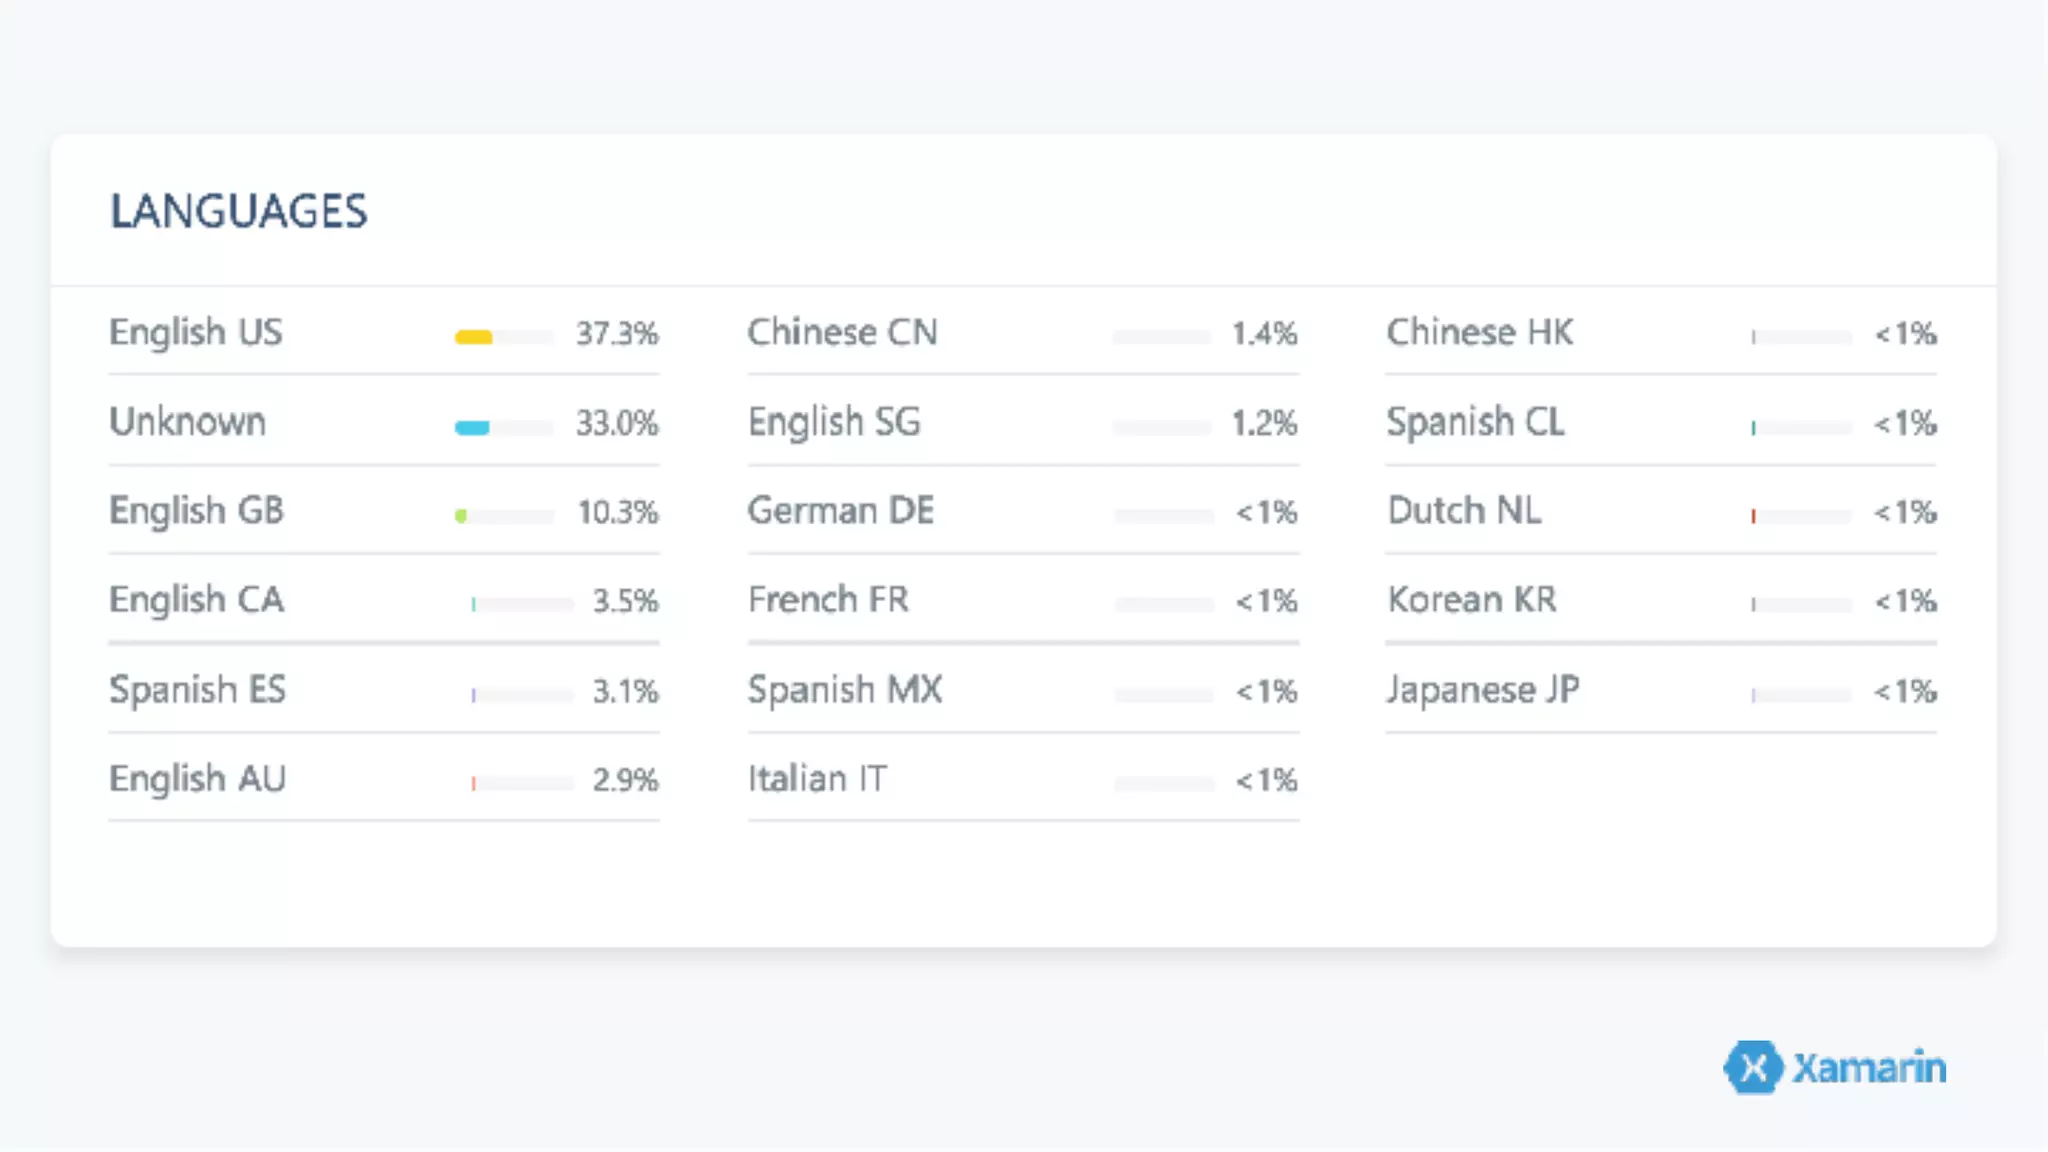The image size is (2048, 1152).
Task: Click the Chinese CN label
Action: click(842, 332)
